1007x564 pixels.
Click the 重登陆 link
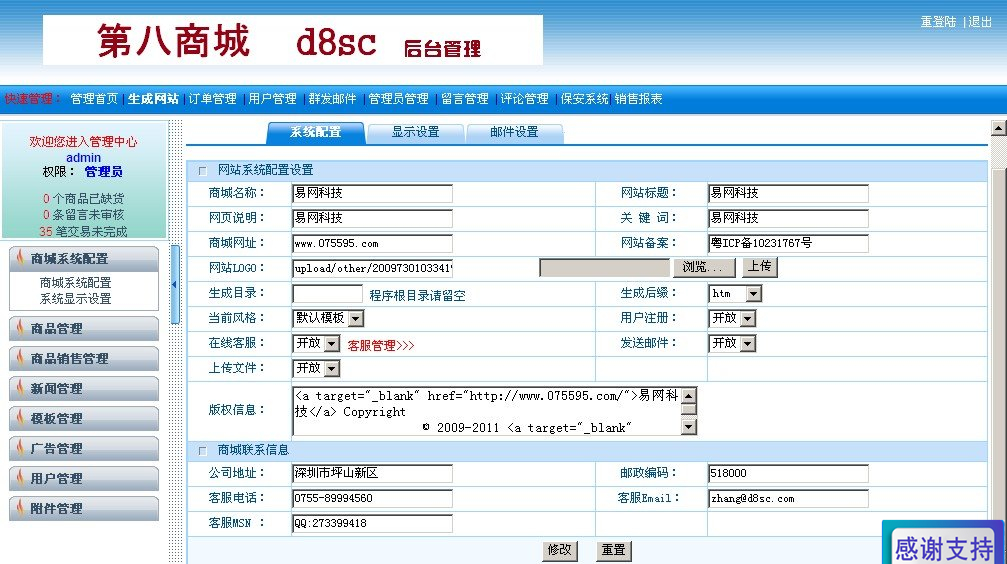click(x=938, y=22)
